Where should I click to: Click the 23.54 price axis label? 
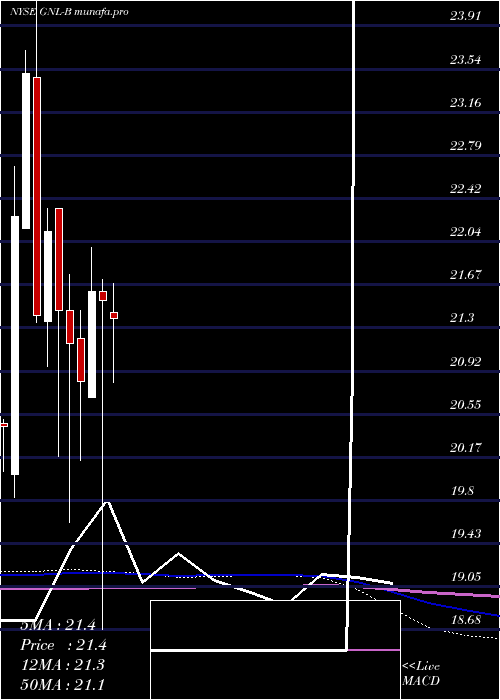[466, 59]
